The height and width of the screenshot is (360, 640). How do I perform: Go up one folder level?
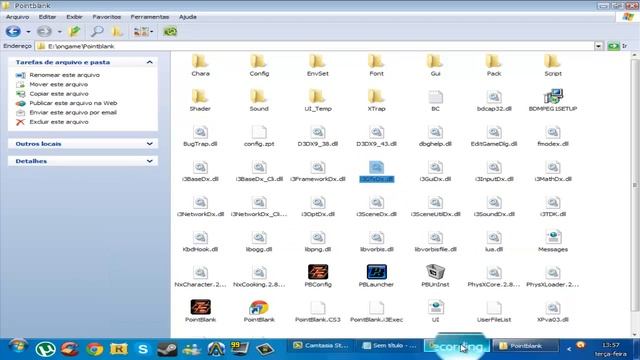(x=75, y=31)
